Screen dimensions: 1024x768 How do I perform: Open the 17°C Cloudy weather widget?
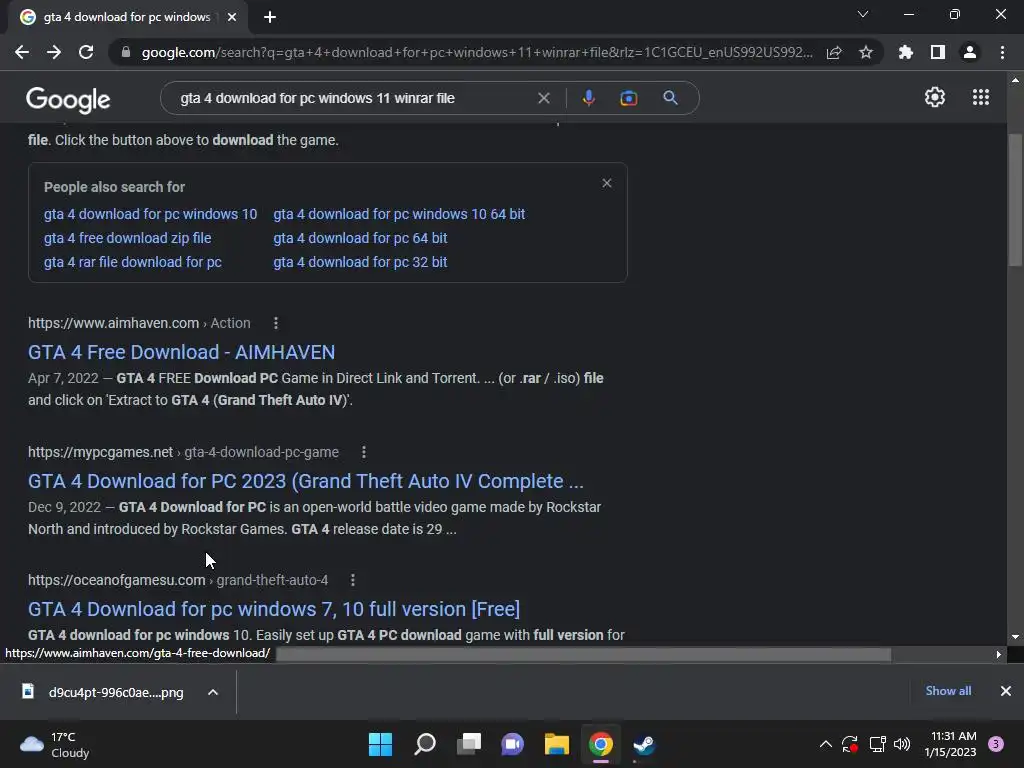click(55, 744)
